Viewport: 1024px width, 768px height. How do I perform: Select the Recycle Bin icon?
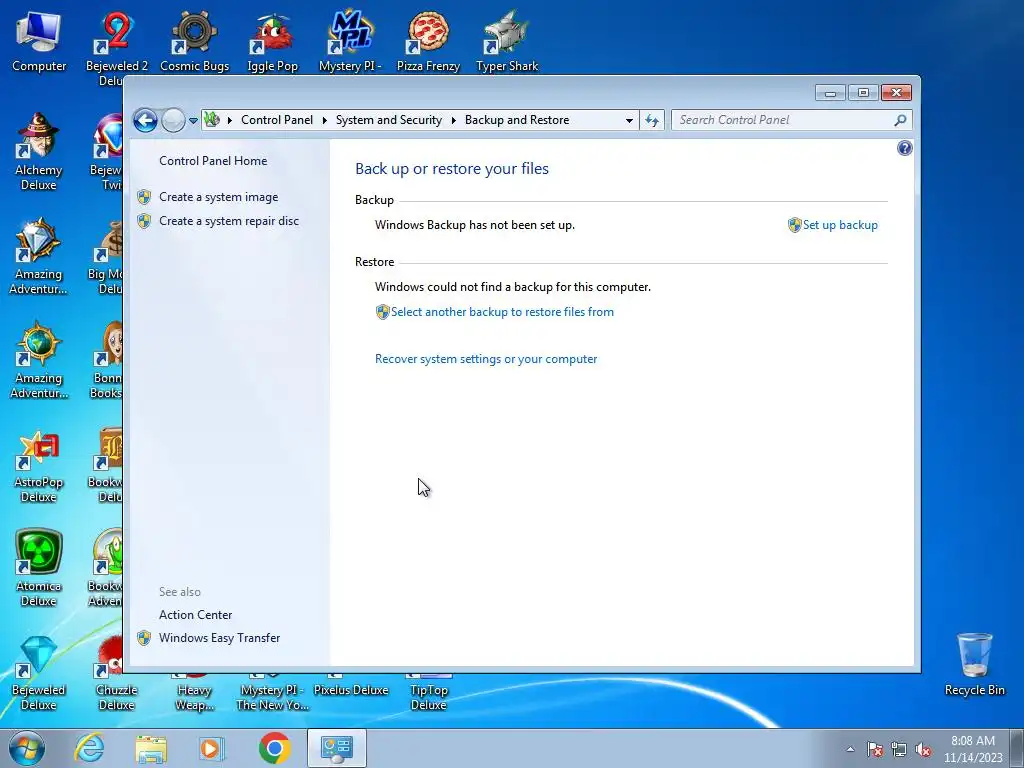pyautogui.click(x=974, y=665)
